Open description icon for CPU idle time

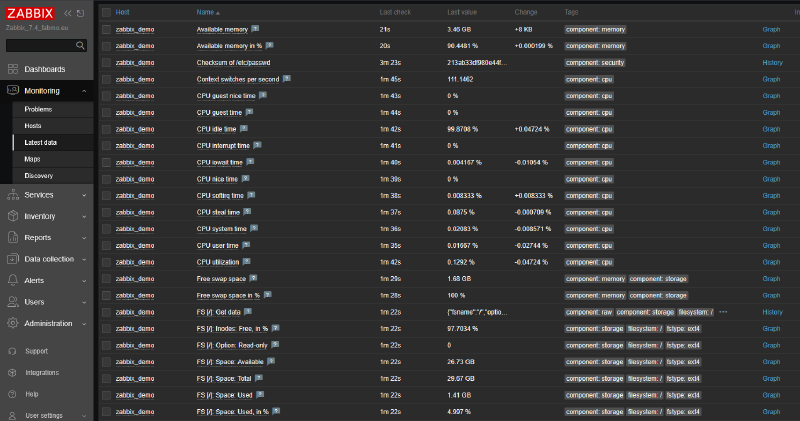click(x=244, y=129)
